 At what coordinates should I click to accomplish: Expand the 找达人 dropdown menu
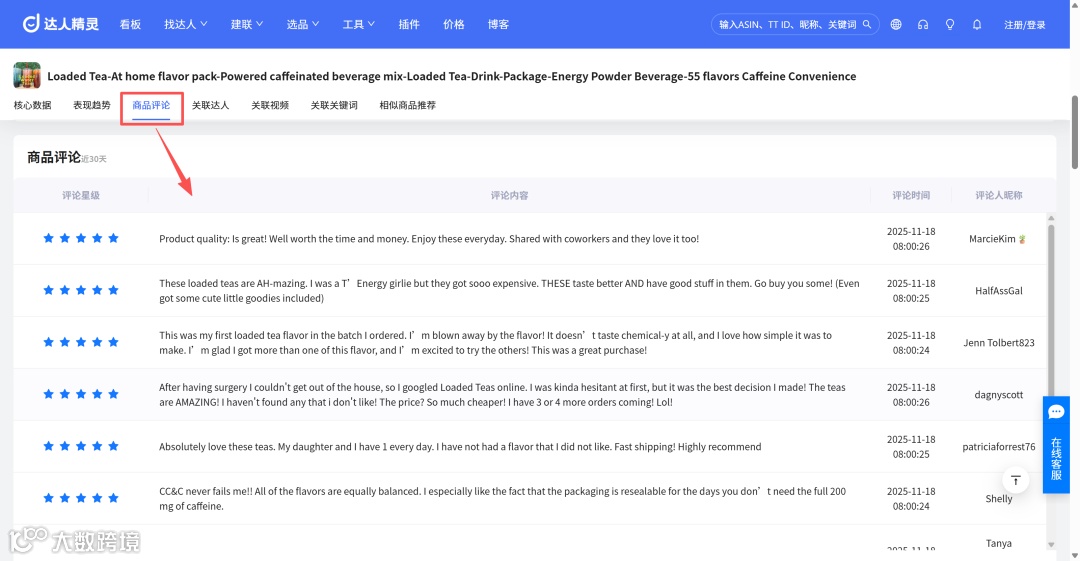pos(185,24)
